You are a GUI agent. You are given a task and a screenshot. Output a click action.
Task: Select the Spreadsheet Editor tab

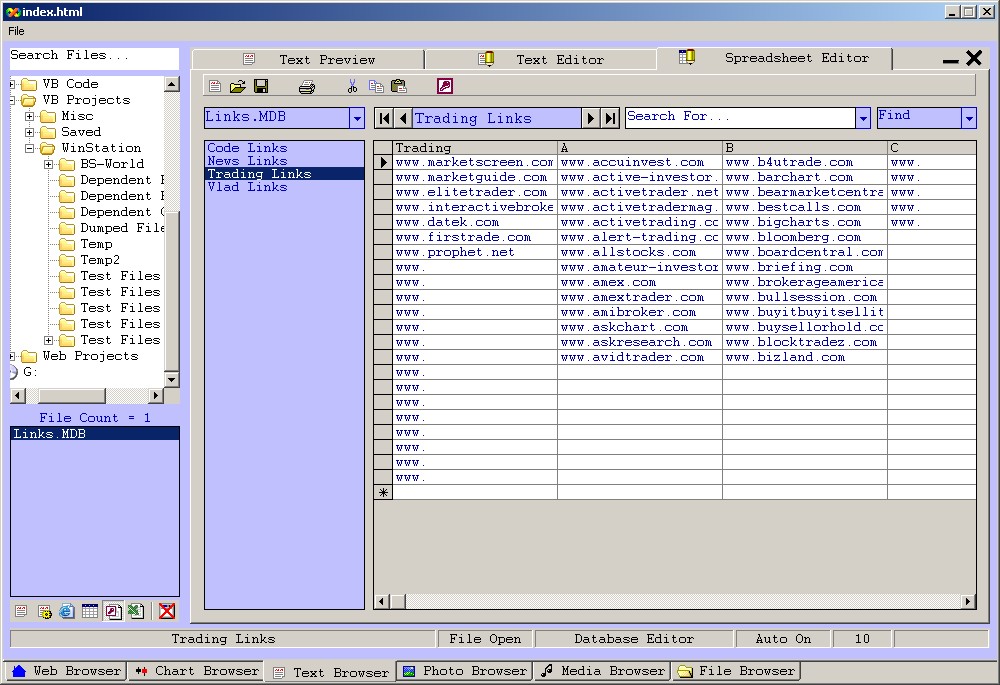[774, 58]
